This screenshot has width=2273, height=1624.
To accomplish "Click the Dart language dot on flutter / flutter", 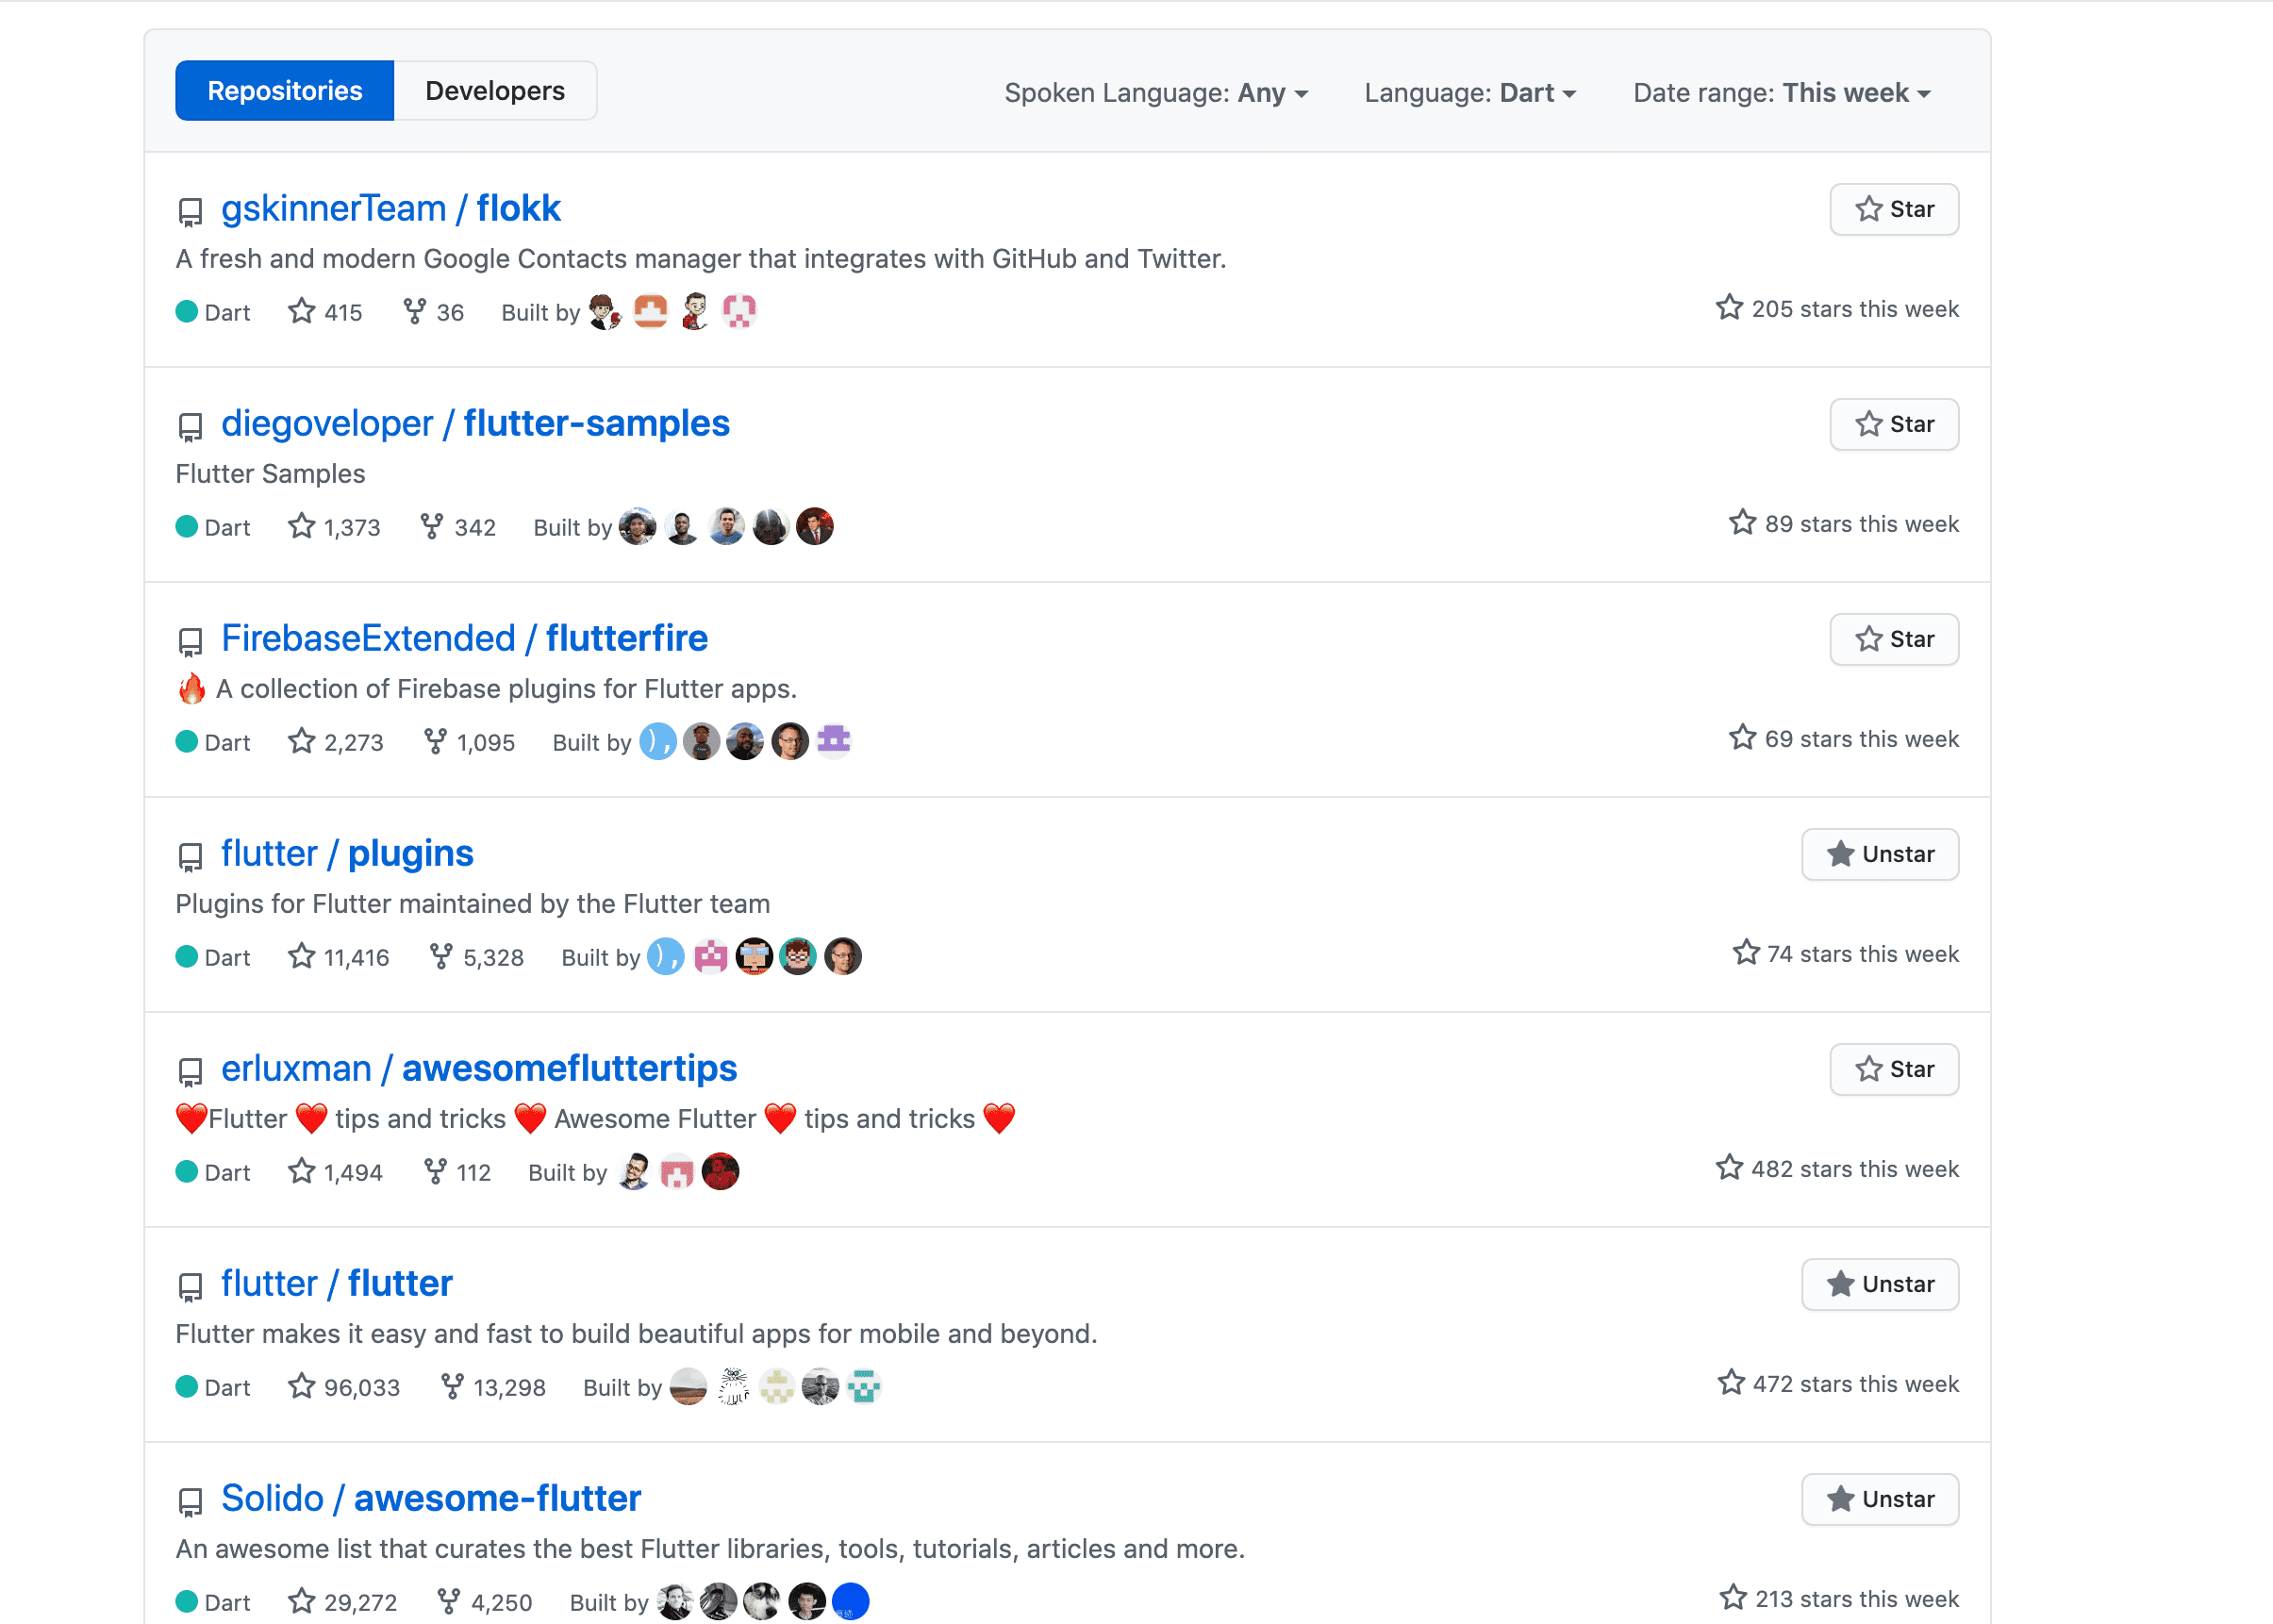I will point(186,1386).
